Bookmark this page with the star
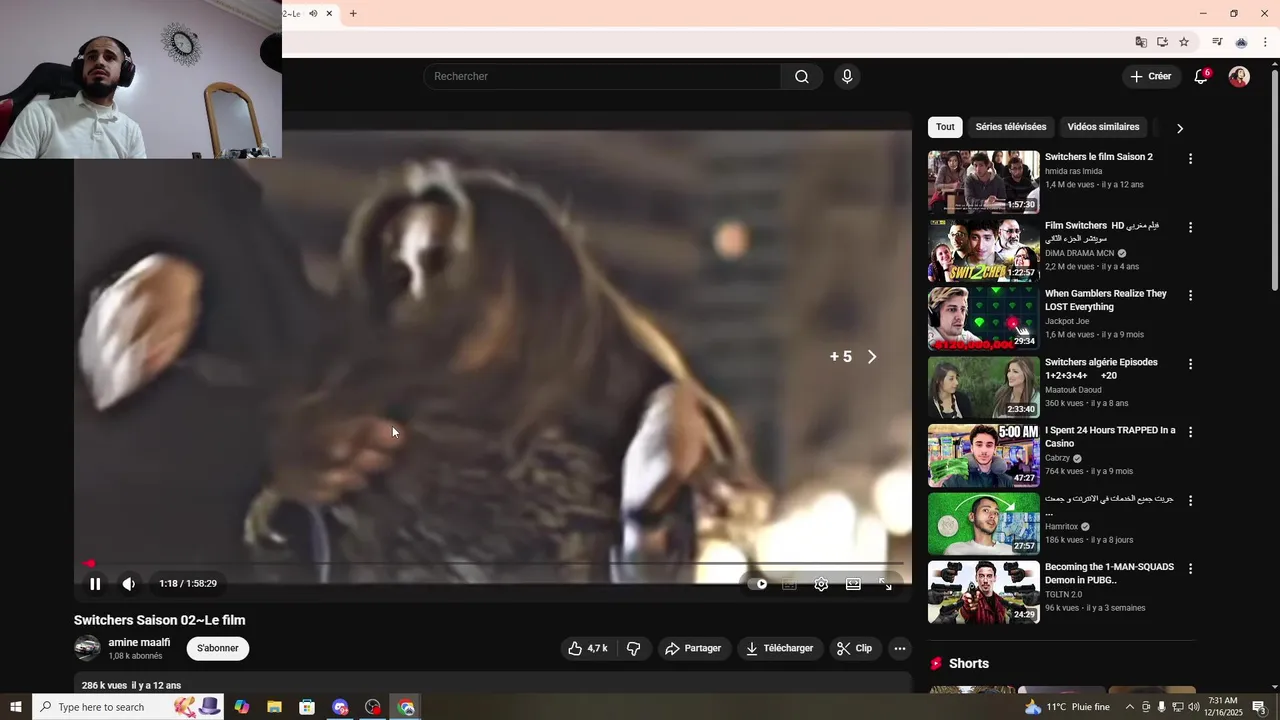1280x720 pixels. (x=1184, y=42)
